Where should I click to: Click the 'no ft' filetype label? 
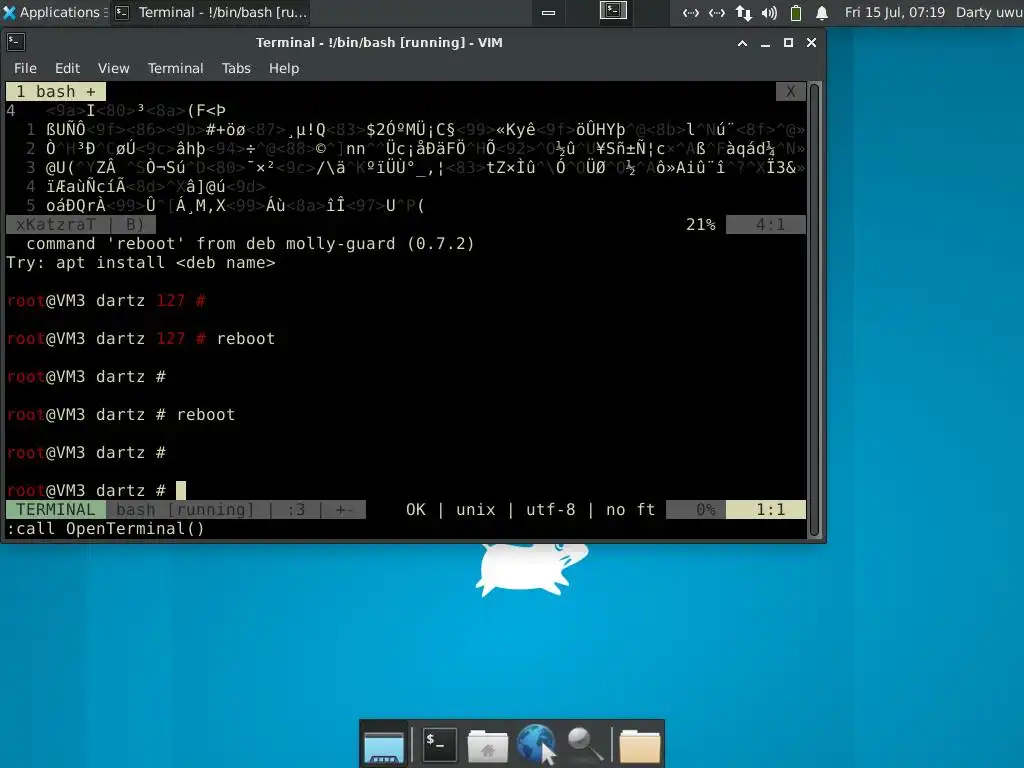[630, 509]
